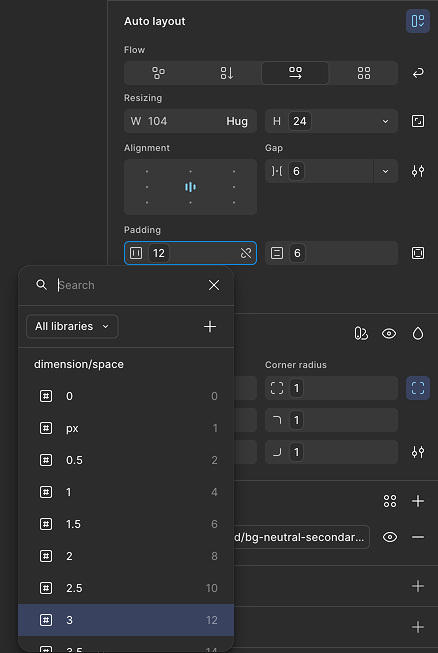Focus the variable Search field
Image resolution: width=438 pixels, height=653 pixels.
[129, 285]
